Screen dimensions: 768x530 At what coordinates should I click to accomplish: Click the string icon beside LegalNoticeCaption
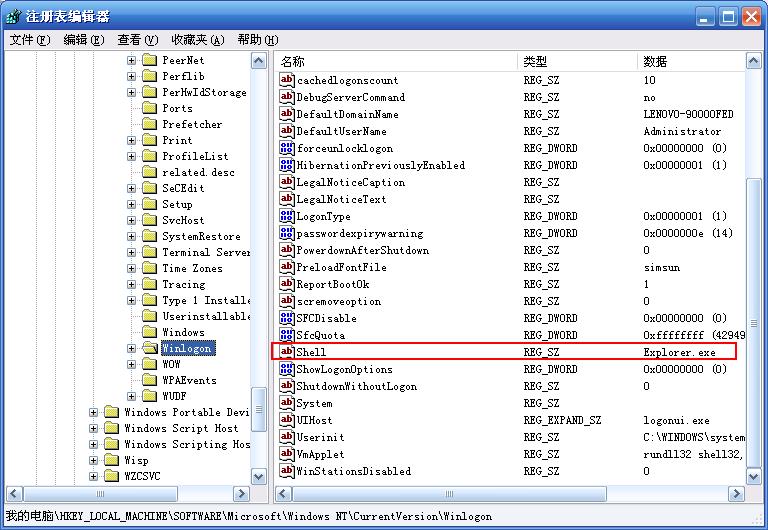point(287,182)
